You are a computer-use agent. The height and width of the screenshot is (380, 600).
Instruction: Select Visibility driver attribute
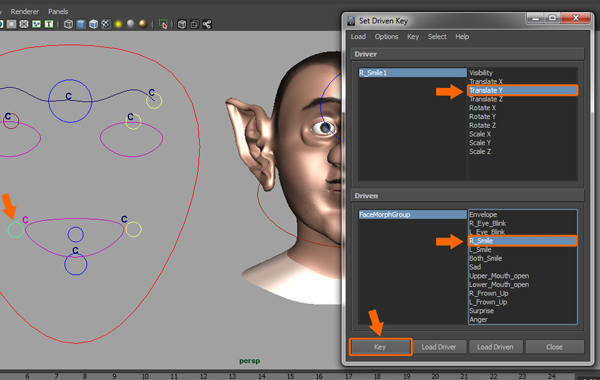pyautogui.click(x=481, y=73)
